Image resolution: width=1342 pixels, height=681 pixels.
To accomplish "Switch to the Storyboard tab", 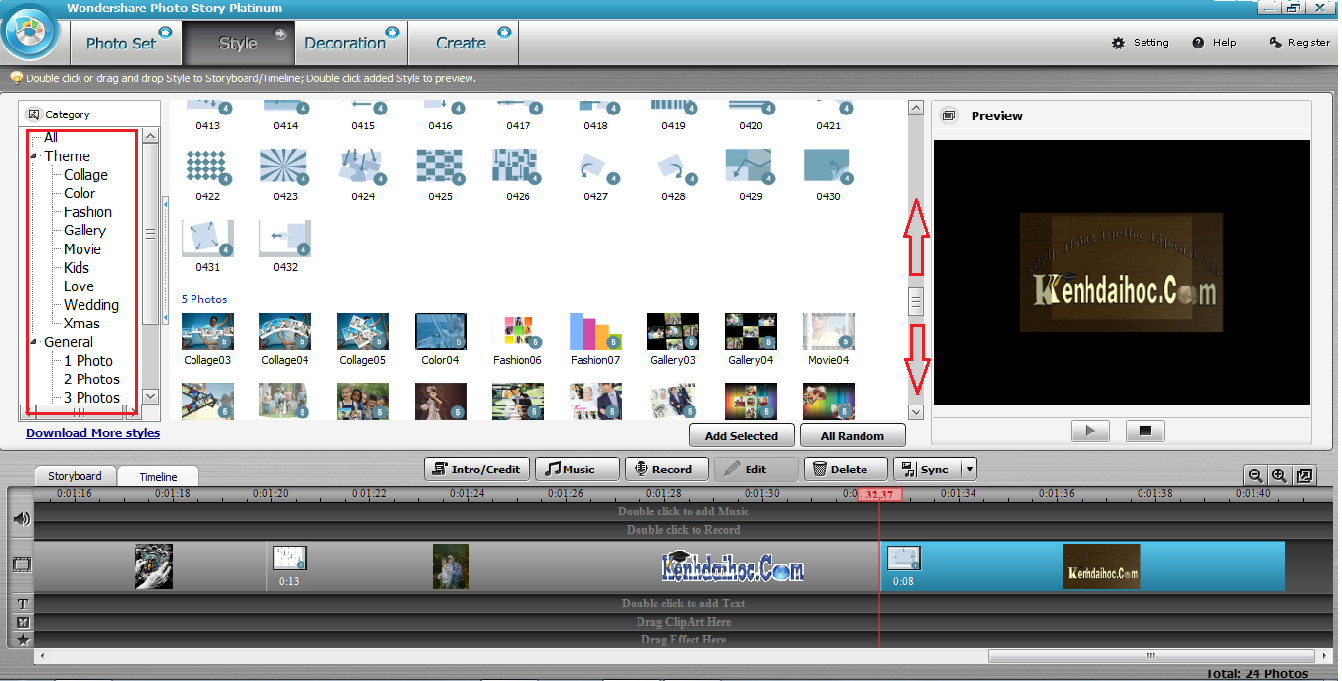I will click(75, 476).
